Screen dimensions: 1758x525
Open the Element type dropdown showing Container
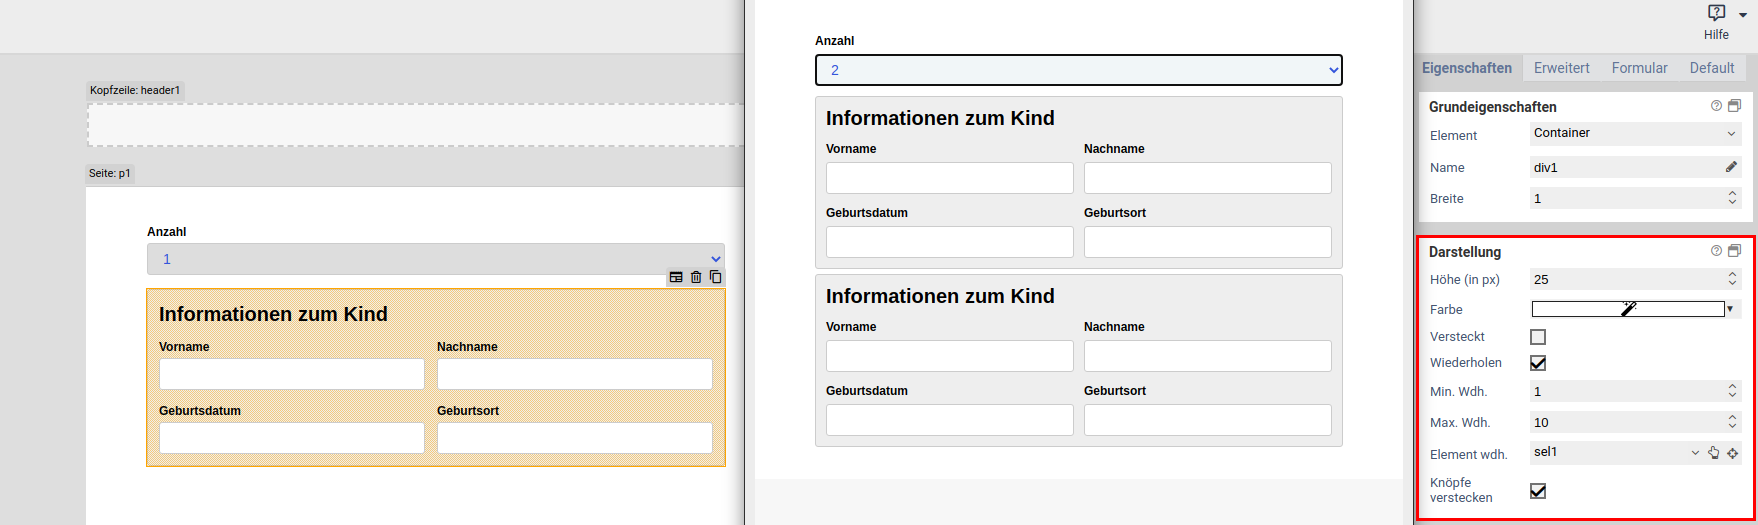click(1635, 134)
